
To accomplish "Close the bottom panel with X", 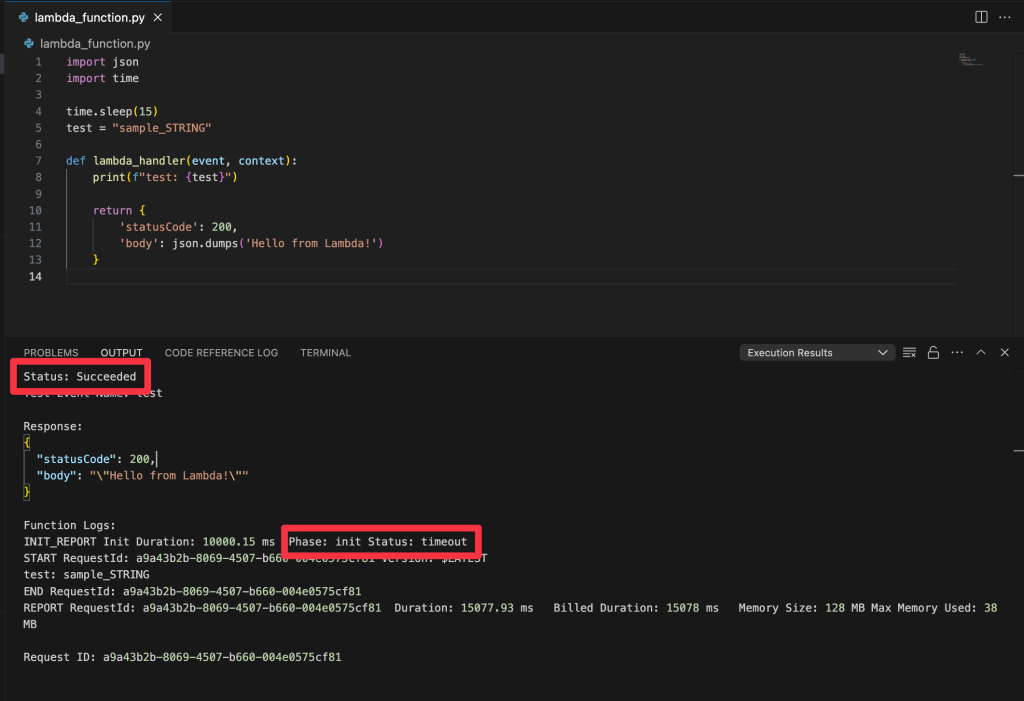I will [x=1005, y=353].
